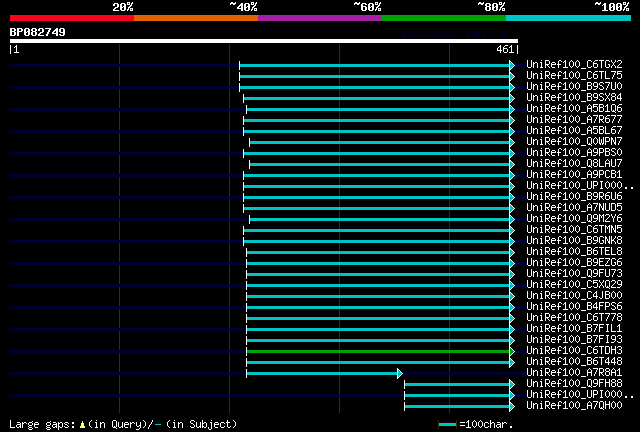Click the 'Large gaps' legend text
Image resolution: width=640 pixels, height=432 pixels.
(42, 425)
